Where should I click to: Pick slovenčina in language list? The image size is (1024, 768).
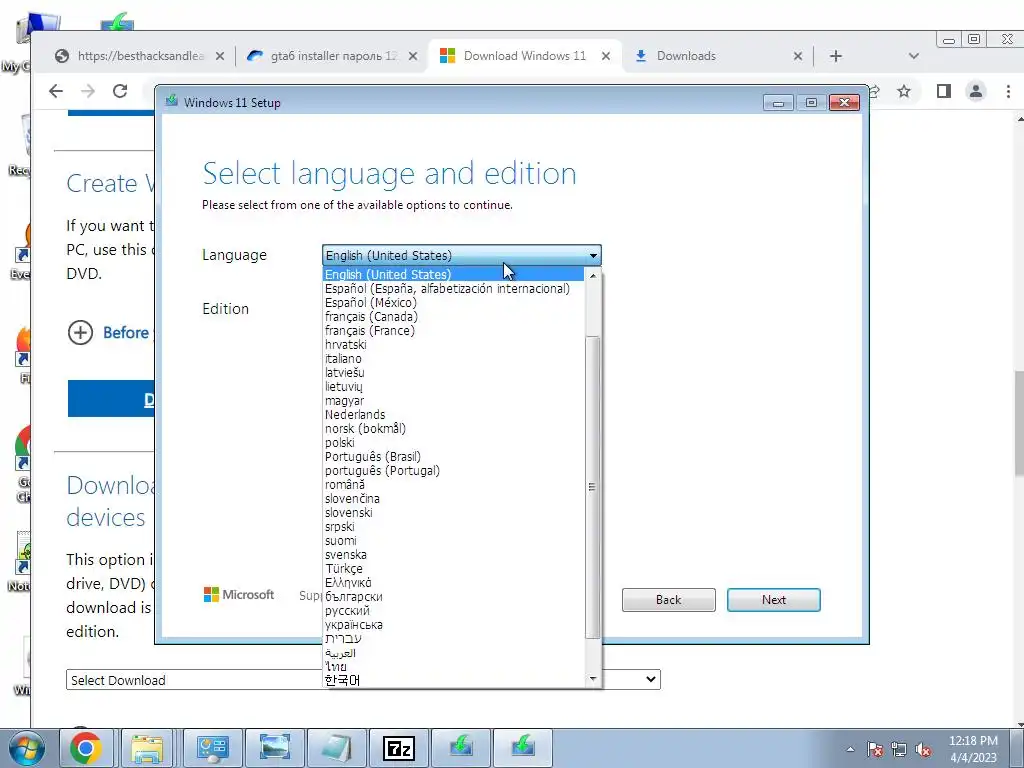click(x=453, y=499)
